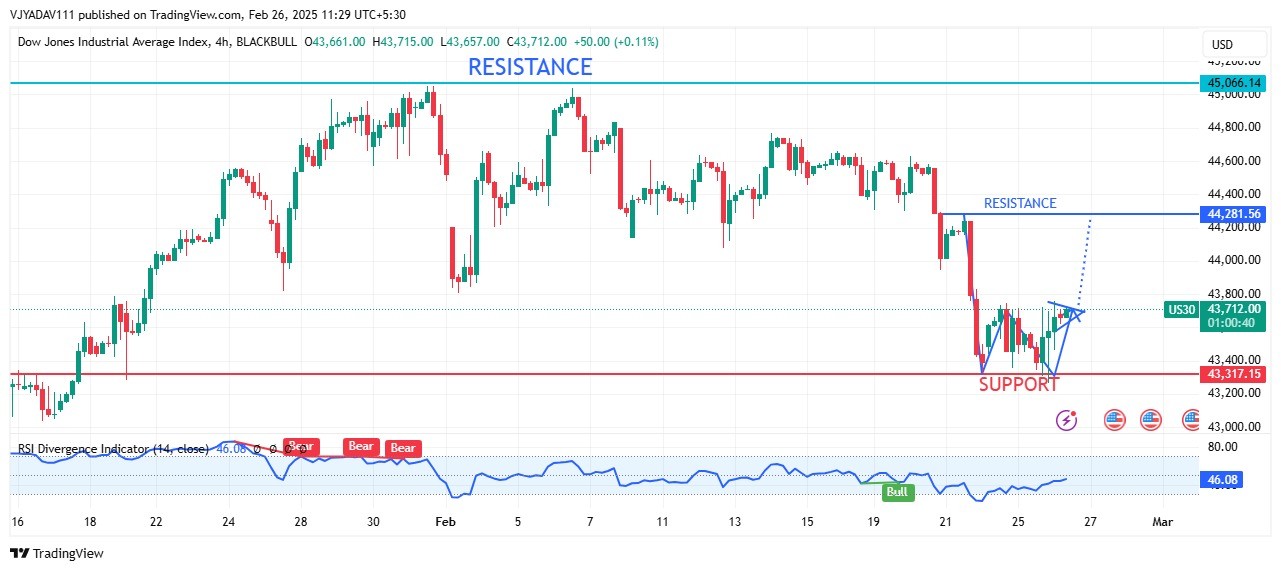
Task: Click the large RESISTANCE text at top
Action: (x=530, y=67)
